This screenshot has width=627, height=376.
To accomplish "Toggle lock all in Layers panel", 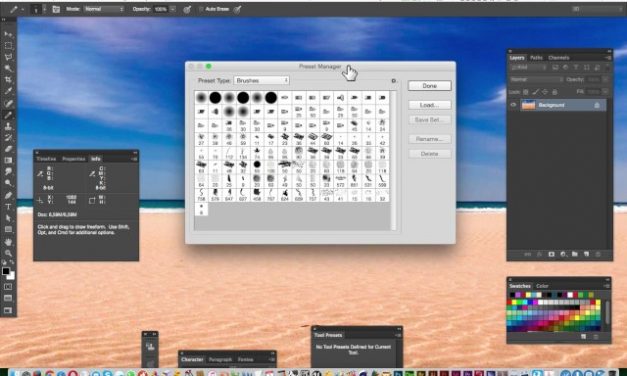I will click(x=554, y=92).
